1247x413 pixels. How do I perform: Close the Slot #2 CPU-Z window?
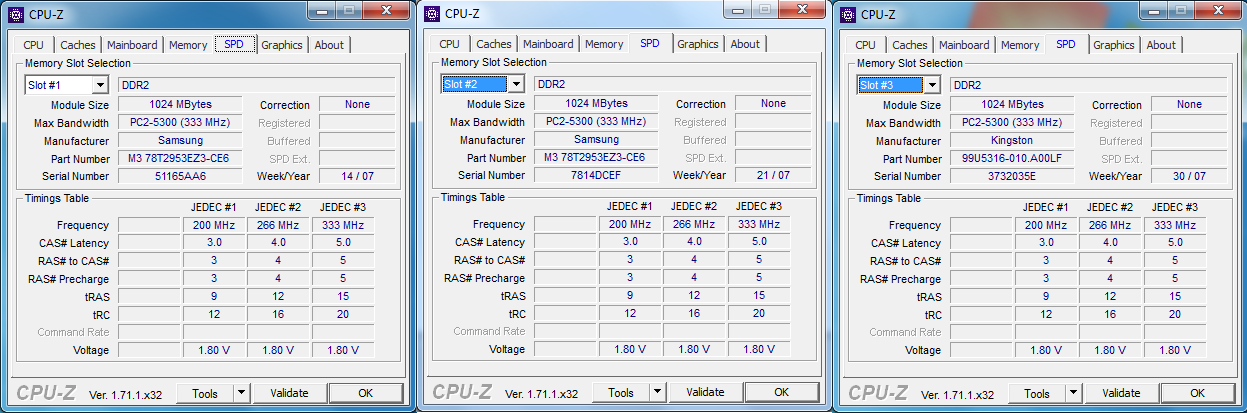803,9
